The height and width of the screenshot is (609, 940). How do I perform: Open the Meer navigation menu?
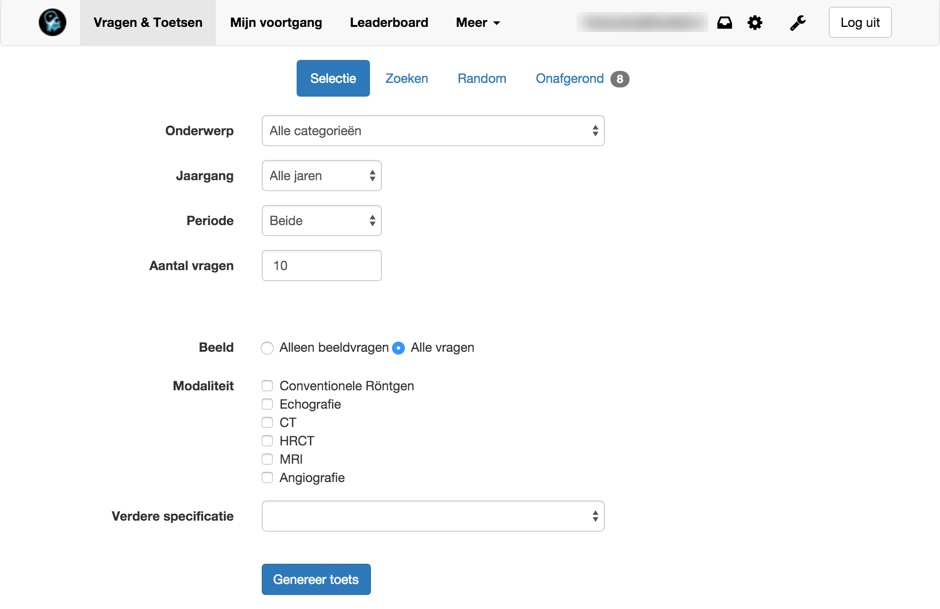(x=477, y=22)
